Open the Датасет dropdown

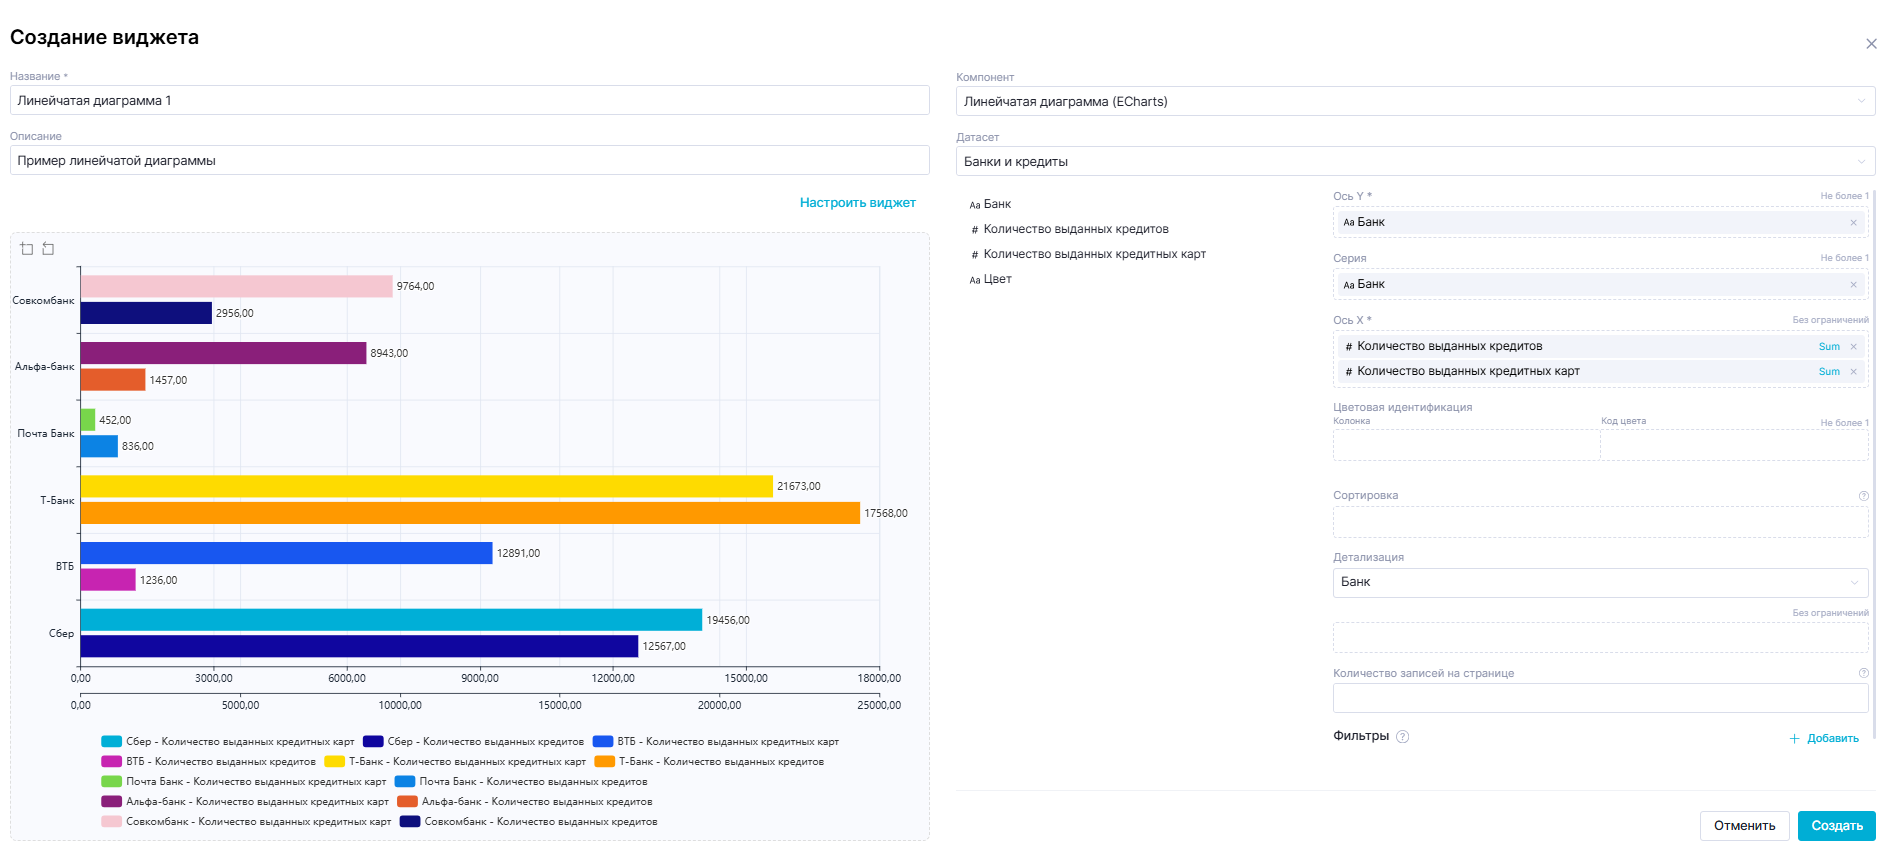point(1415,161)
